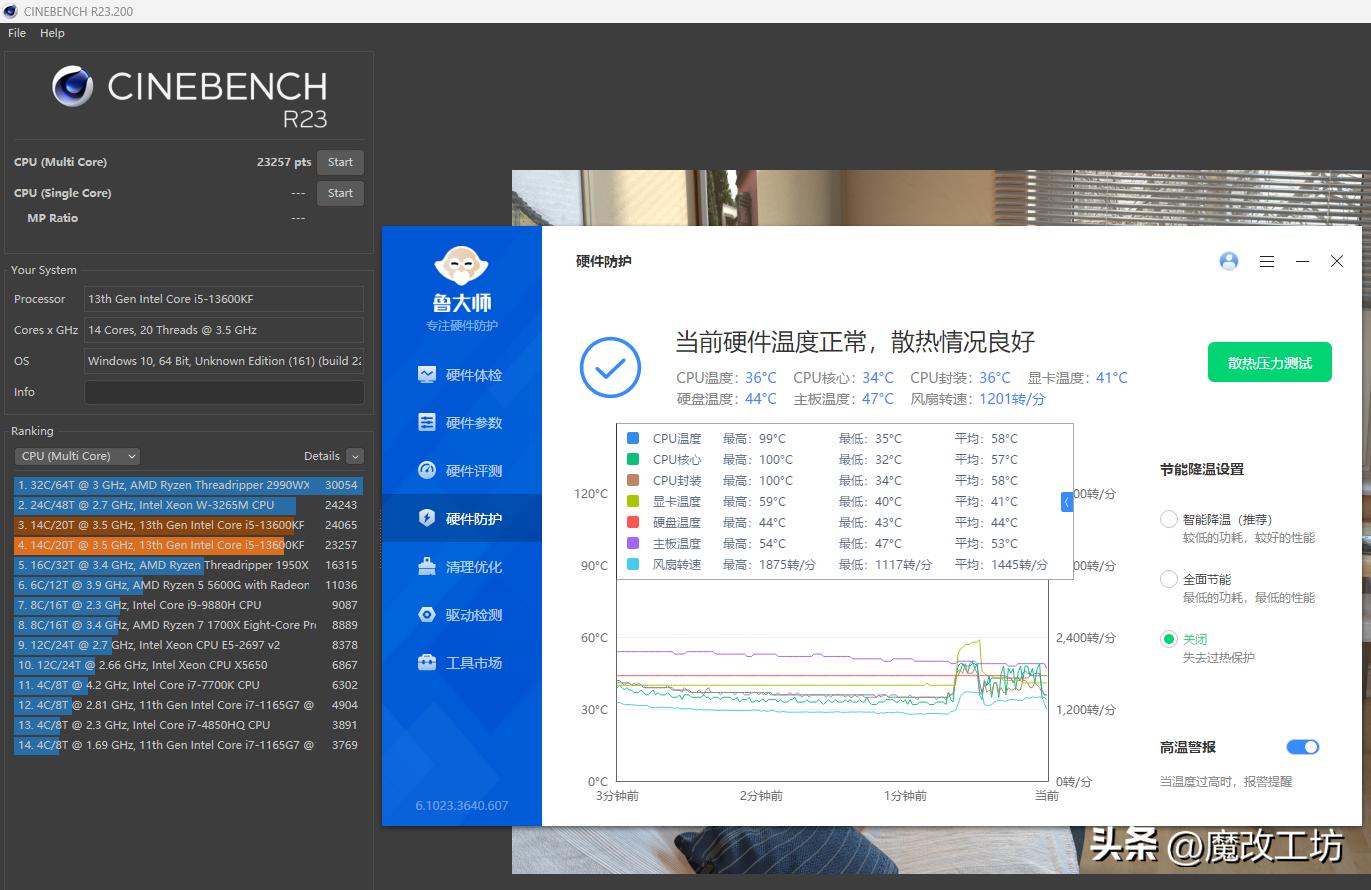
Task: Start the 散热压力测试 stress test
Action: (x=1269, y=362)
